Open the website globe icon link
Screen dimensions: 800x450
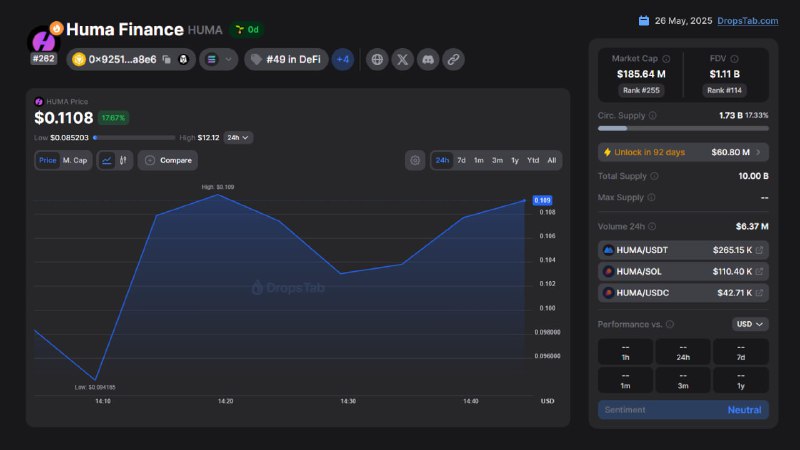[x=377, y=60]
